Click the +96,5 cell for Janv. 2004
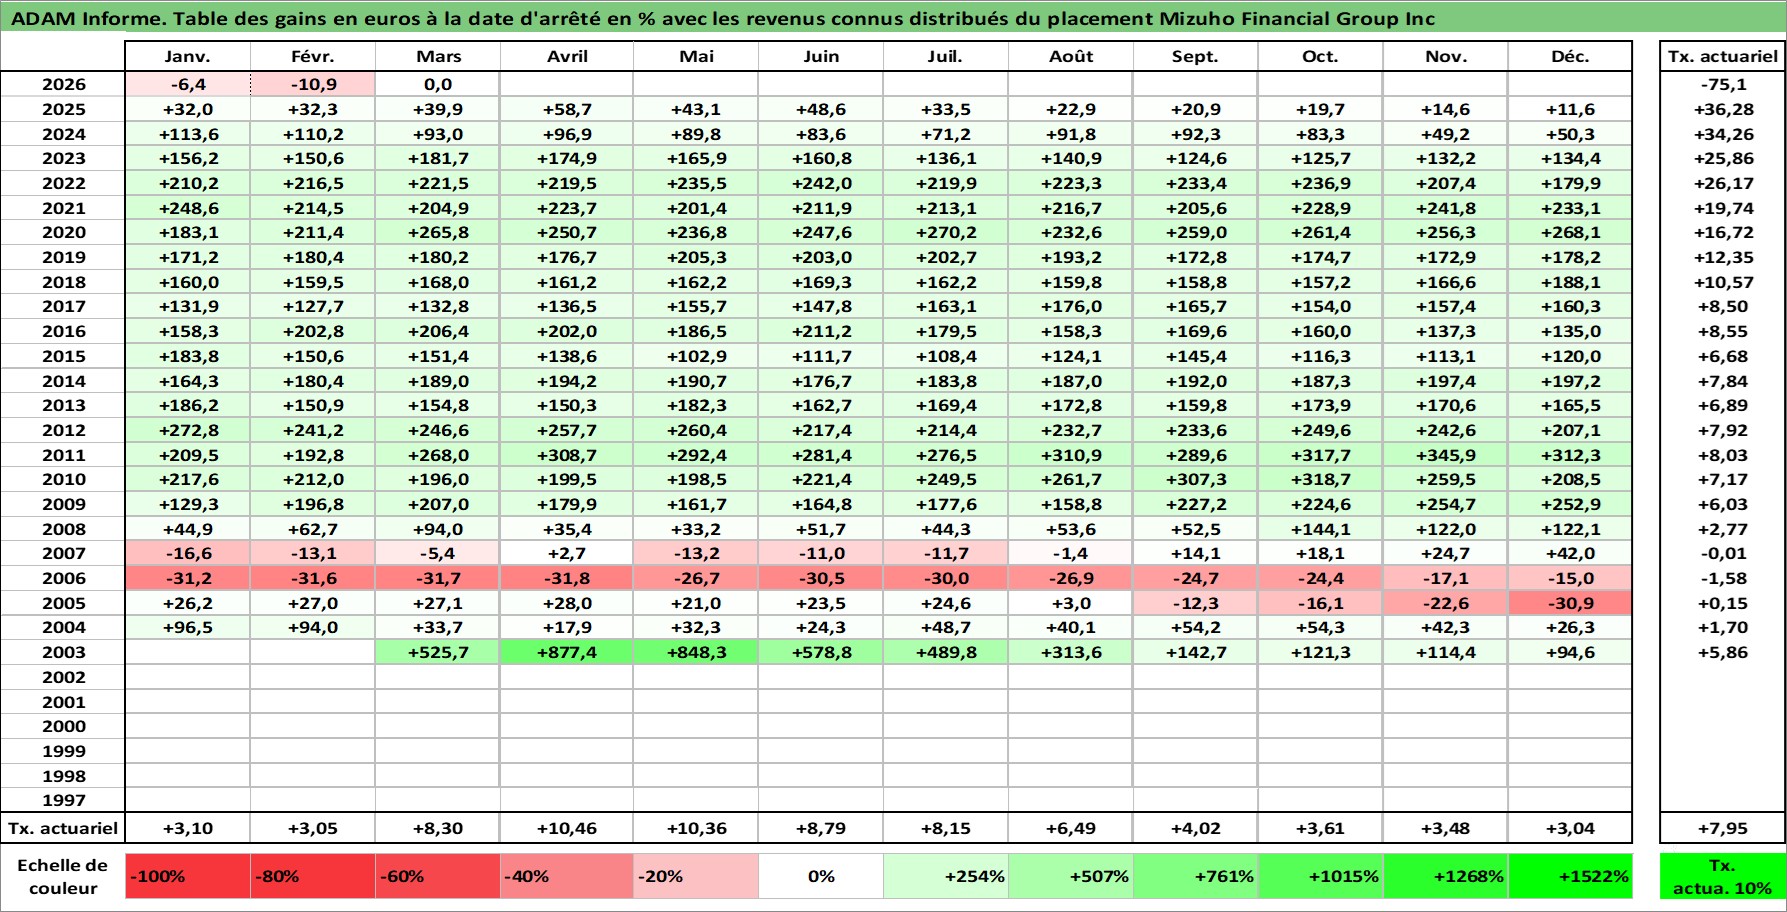Viewport: 1787px width, 912px height. [x=188, y=627]
